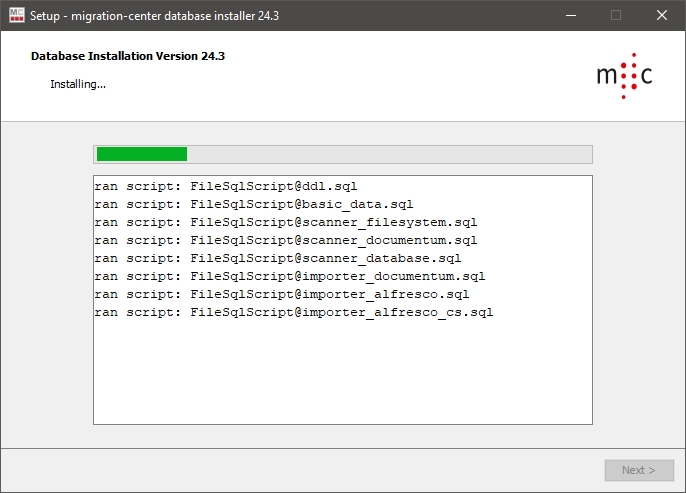
Task: Click the Installing... status text
Action: pyautogui.click(x=78, y=84)
